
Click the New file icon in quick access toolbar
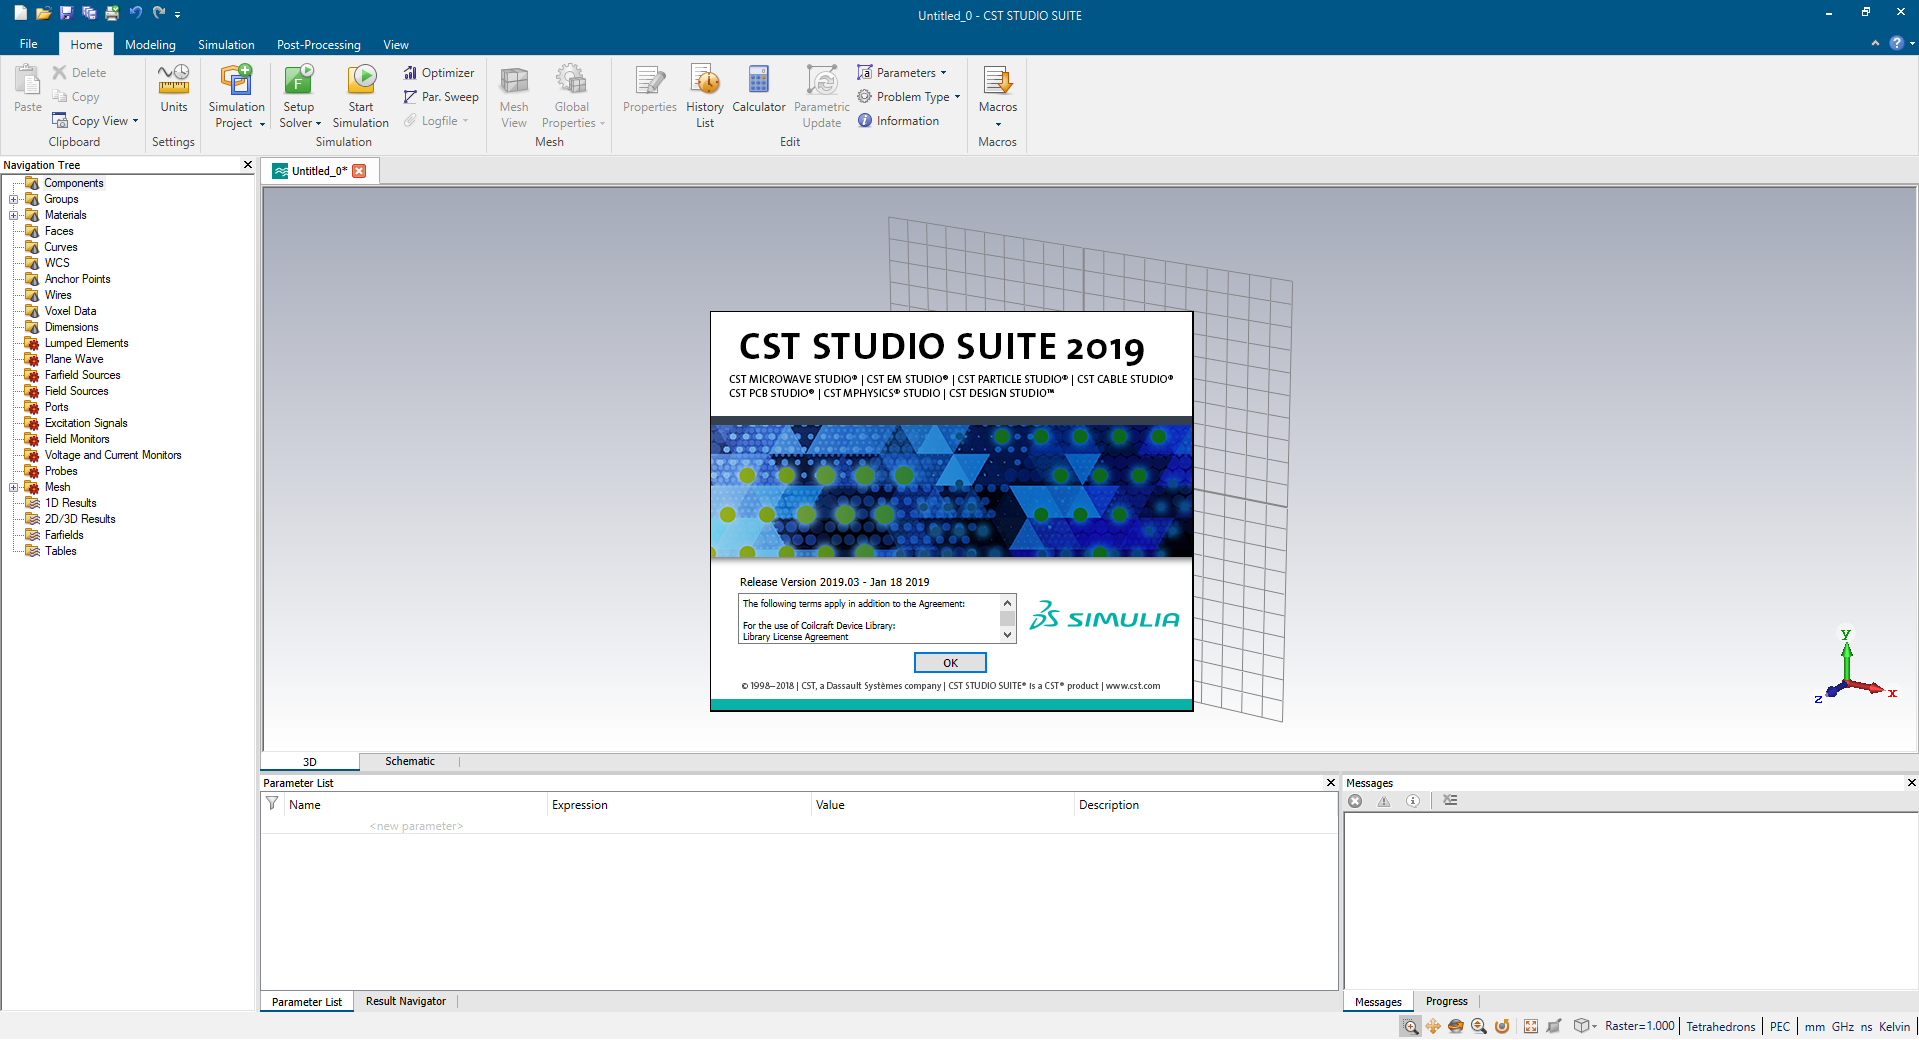pos(20,13)
